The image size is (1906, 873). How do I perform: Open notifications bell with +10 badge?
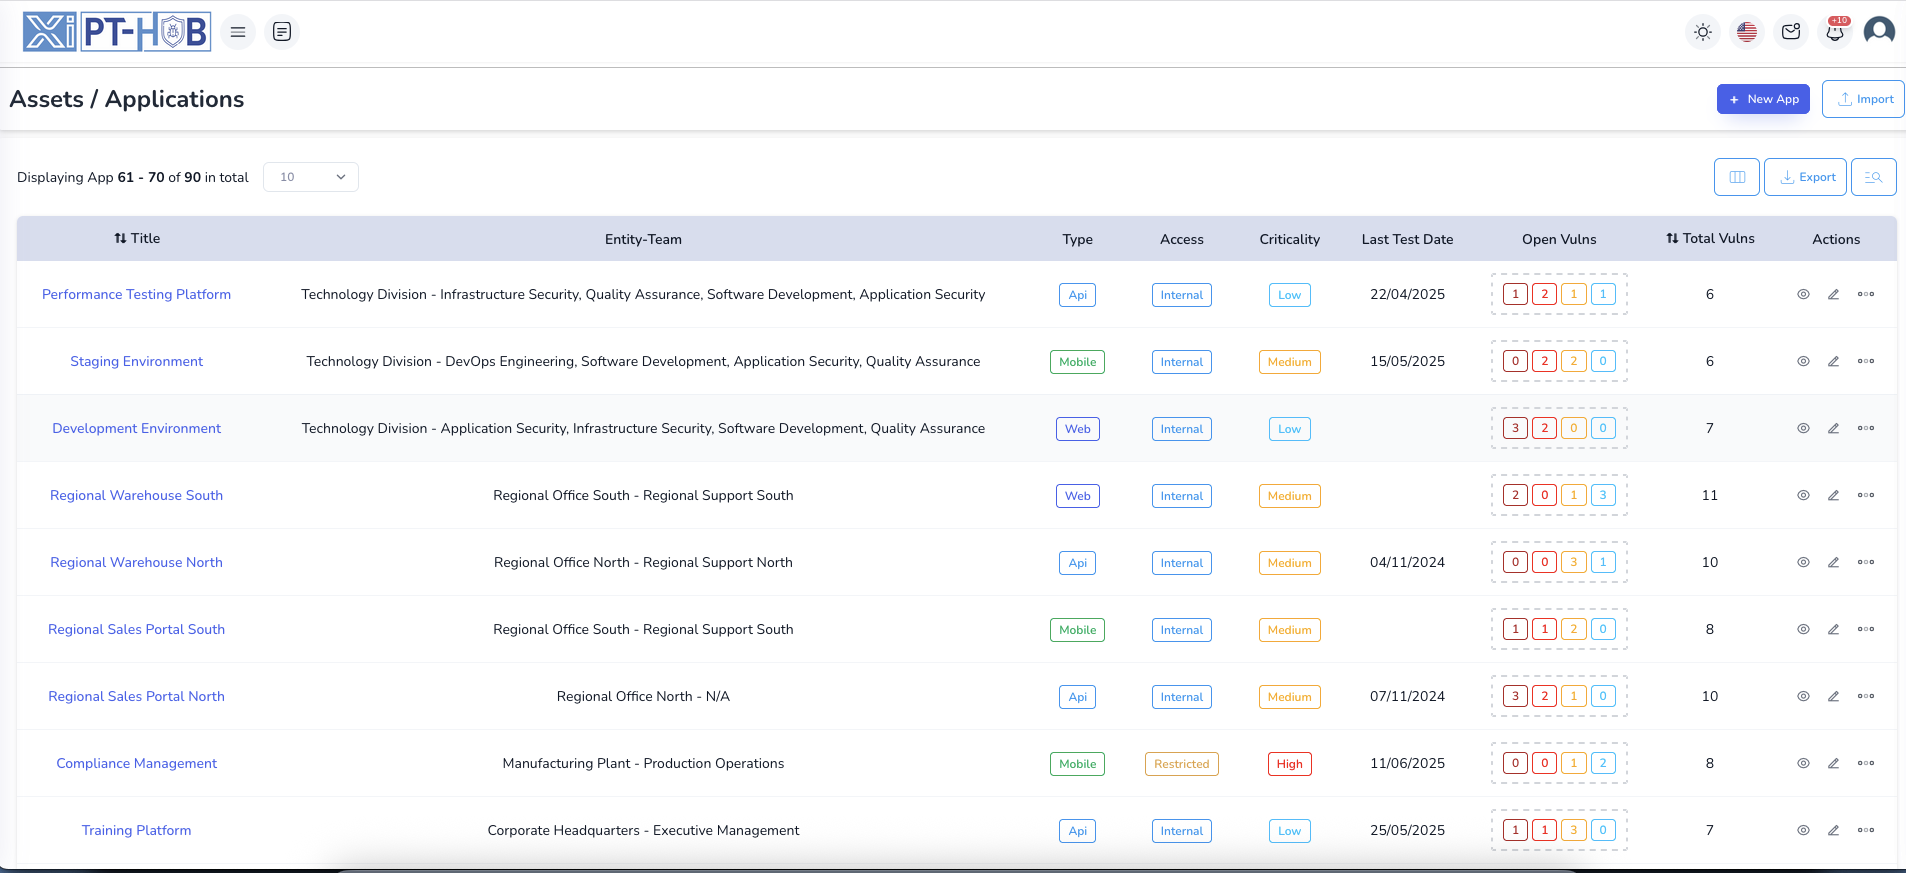pos(1835,32)
